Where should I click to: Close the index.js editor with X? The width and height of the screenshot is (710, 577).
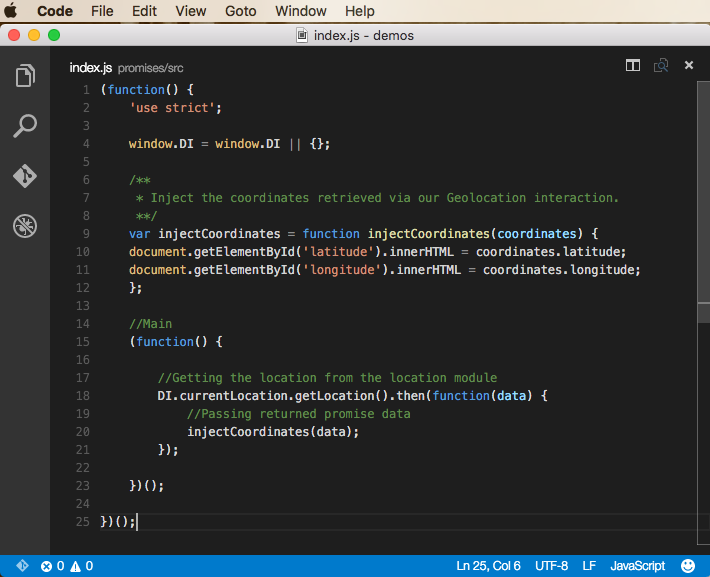(689, 66)
